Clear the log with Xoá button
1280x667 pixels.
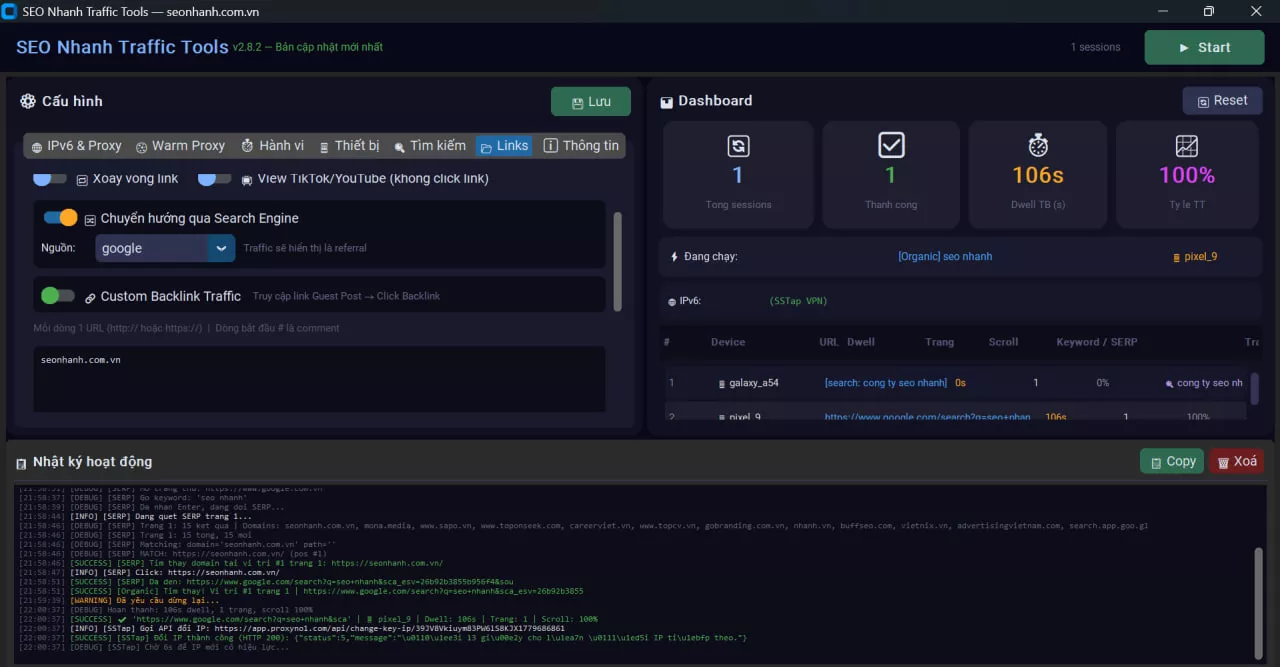[1236, 461]
